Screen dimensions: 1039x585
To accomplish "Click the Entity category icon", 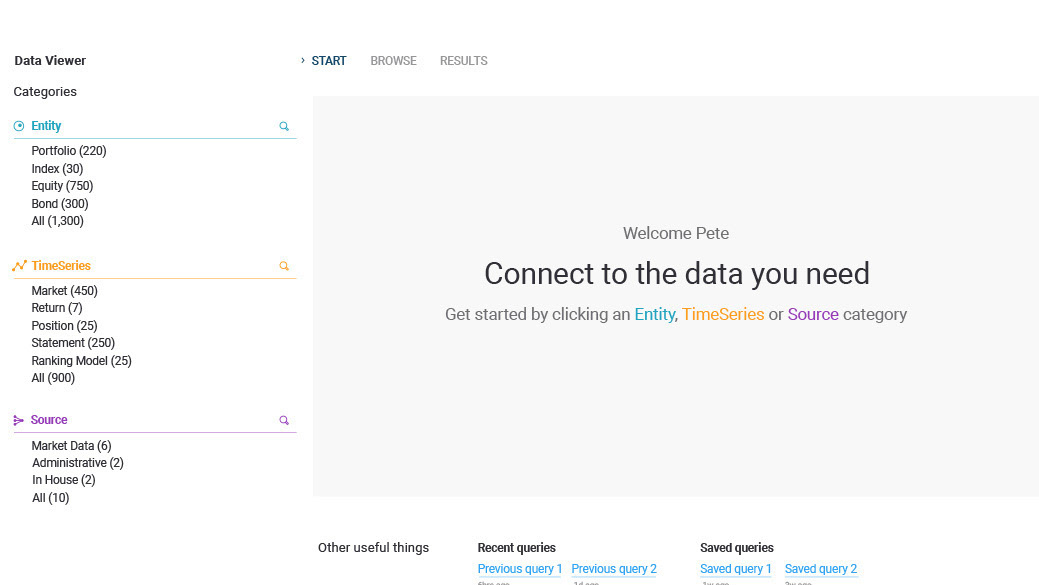I will [19, 126].
